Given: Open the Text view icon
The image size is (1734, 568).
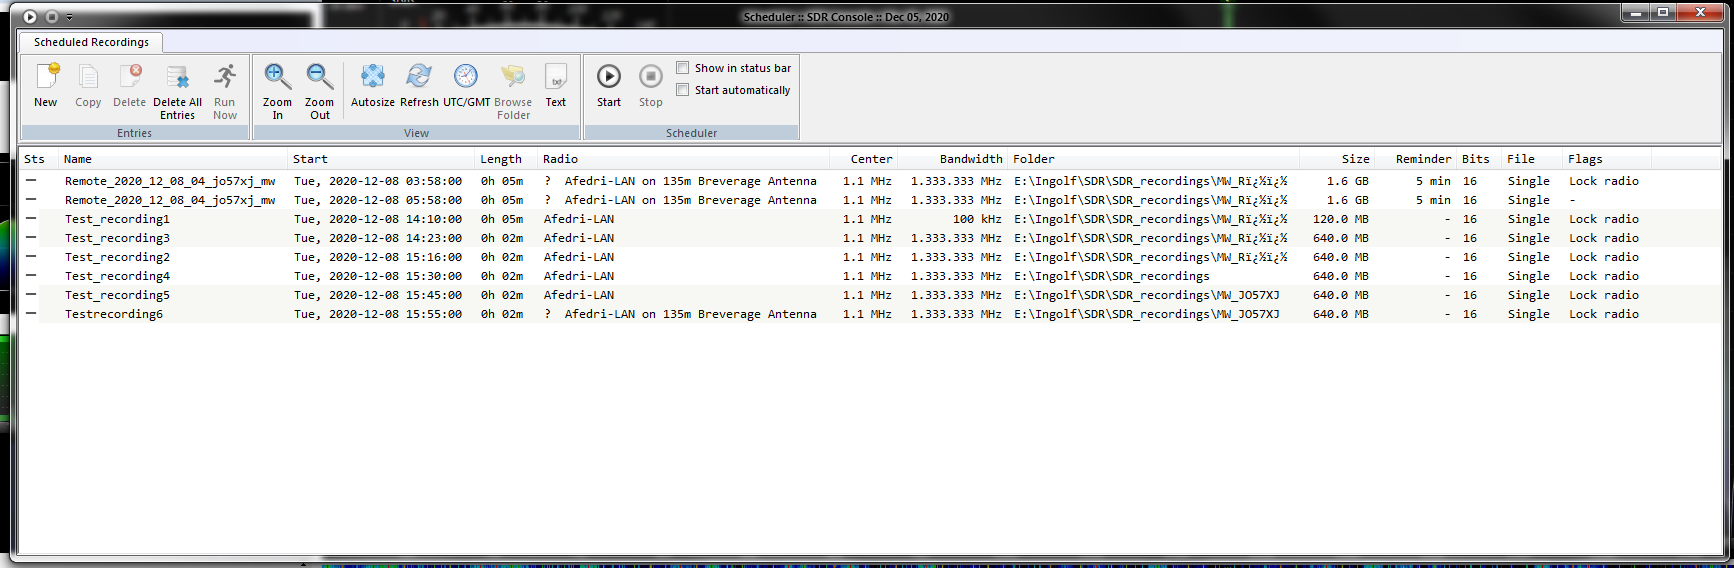Looking at the screenshot, I should (x=555, y=78).
